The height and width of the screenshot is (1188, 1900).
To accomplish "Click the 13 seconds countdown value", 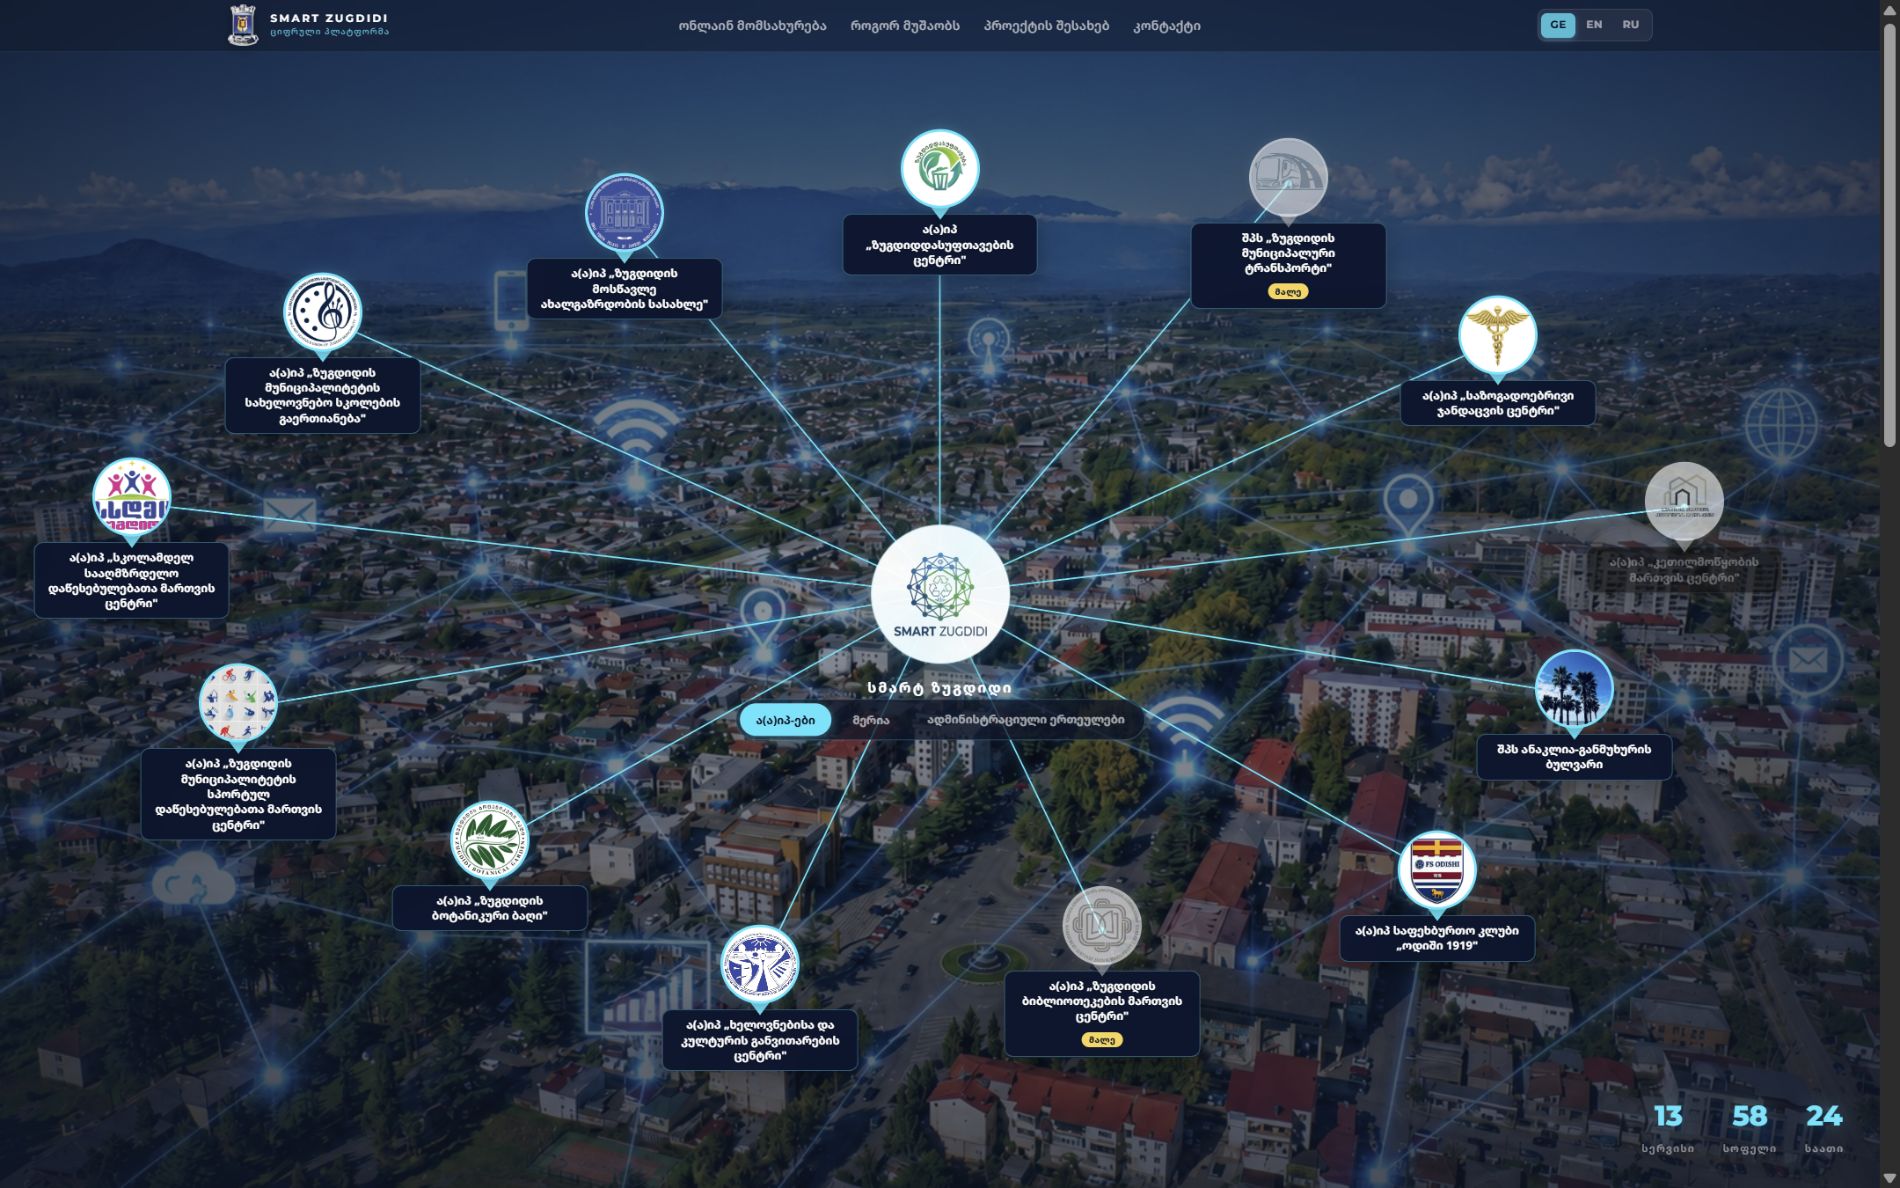I will coord(1668,1116).
